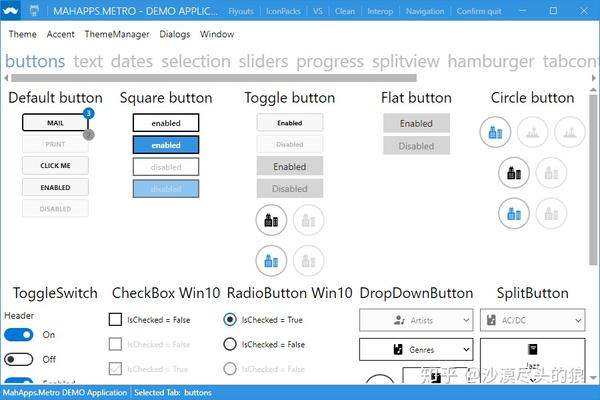Expand the Genres dropdown button

(416, 349)
